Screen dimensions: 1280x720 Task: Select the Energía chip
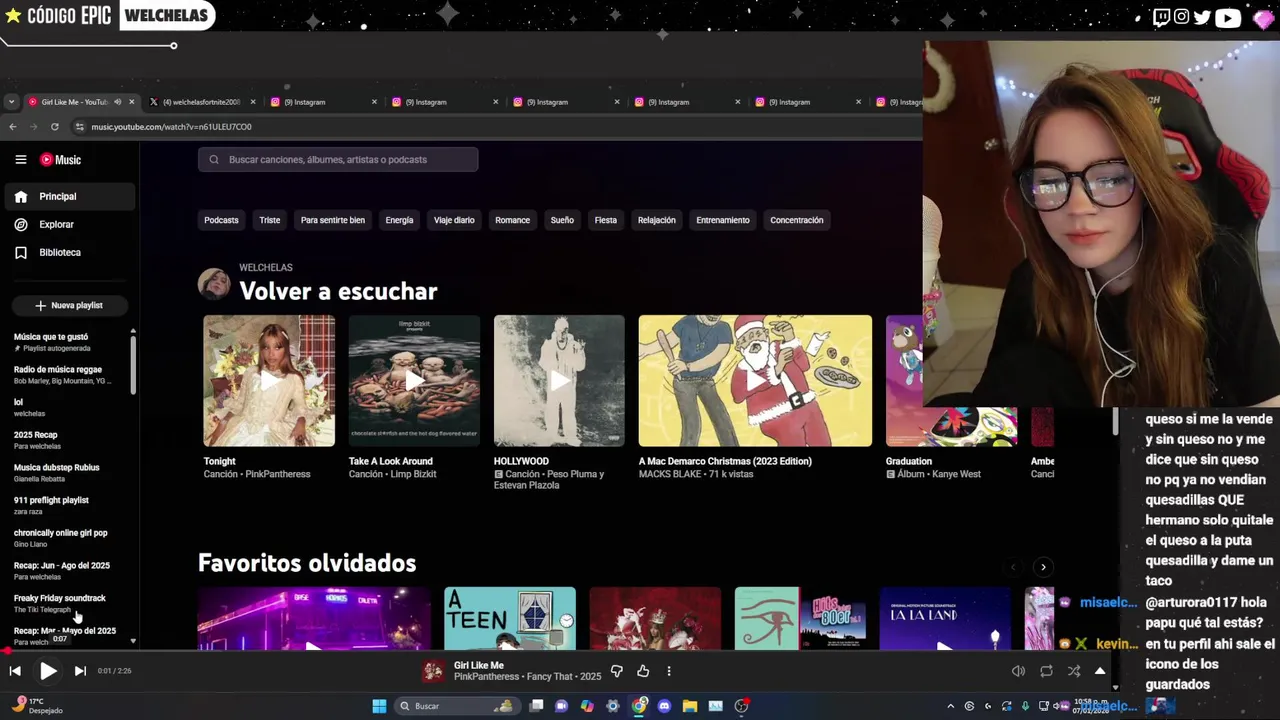coord(399,220)
